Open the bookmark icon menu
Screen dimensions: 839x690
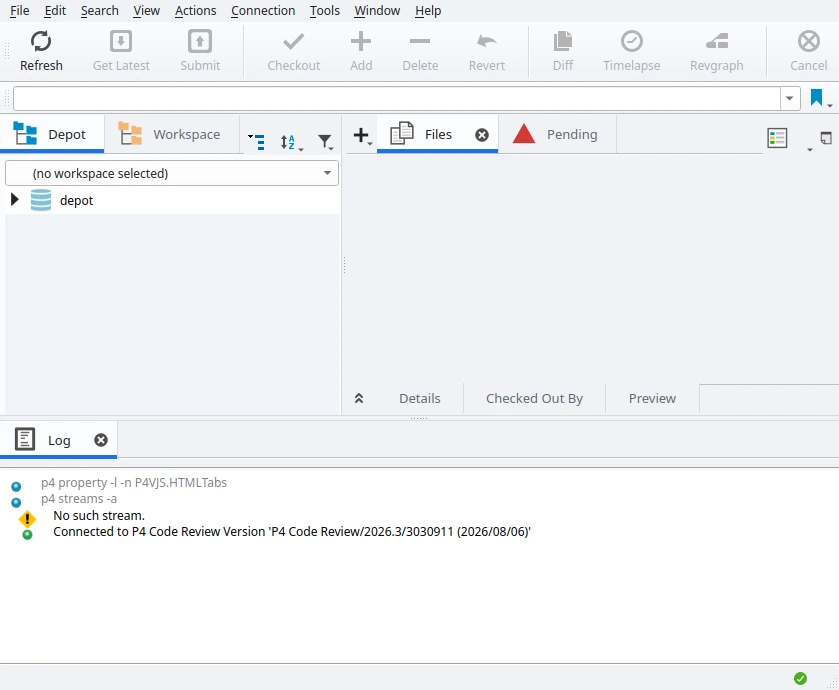click(x=820, y=98)
